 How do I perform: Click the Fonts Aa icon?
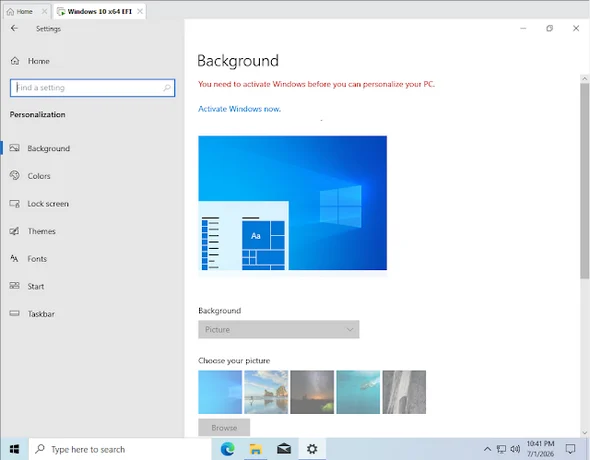pos(14,258)
